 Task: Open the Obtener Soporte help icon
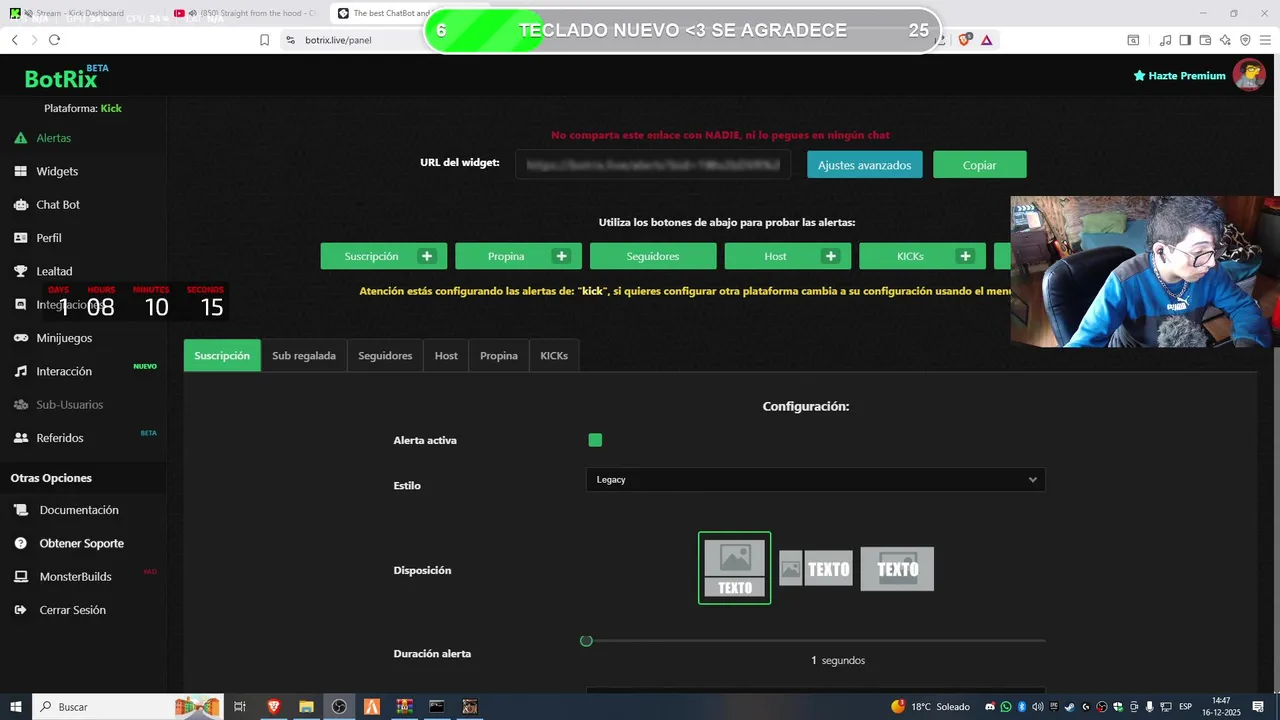[20, 543]
